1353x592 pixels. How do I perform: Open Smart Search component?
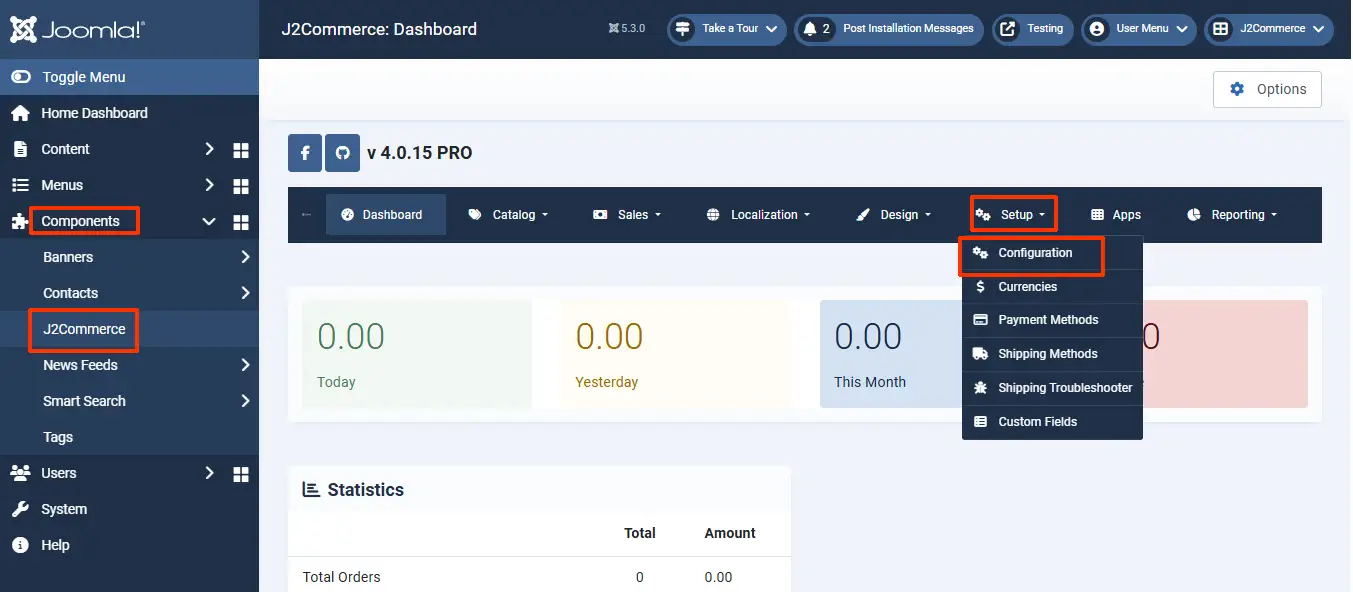point(84,401)
